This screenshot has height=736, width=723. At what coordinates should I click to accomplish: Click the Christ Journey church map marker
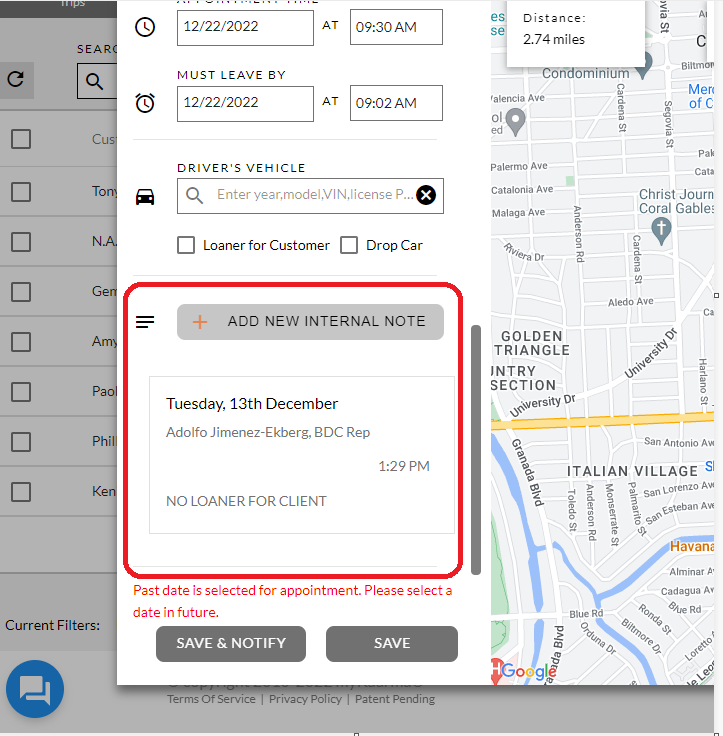(x=661, y=232)
